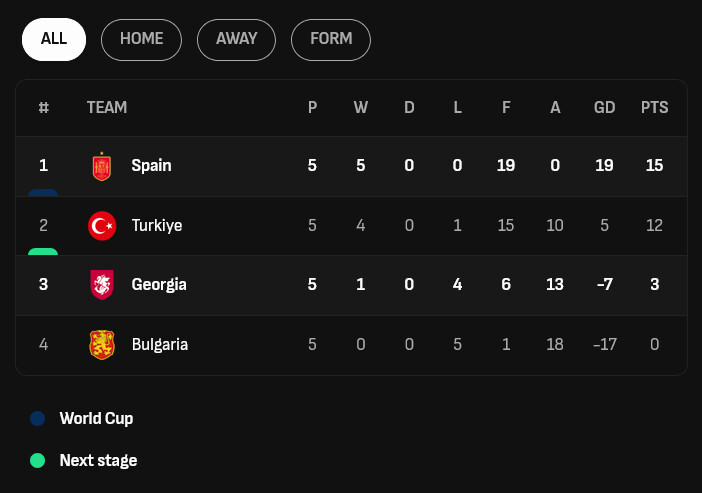Click Spain's 15 points value
This screenshot has height=493, width=702.
[x=654, y=166]
